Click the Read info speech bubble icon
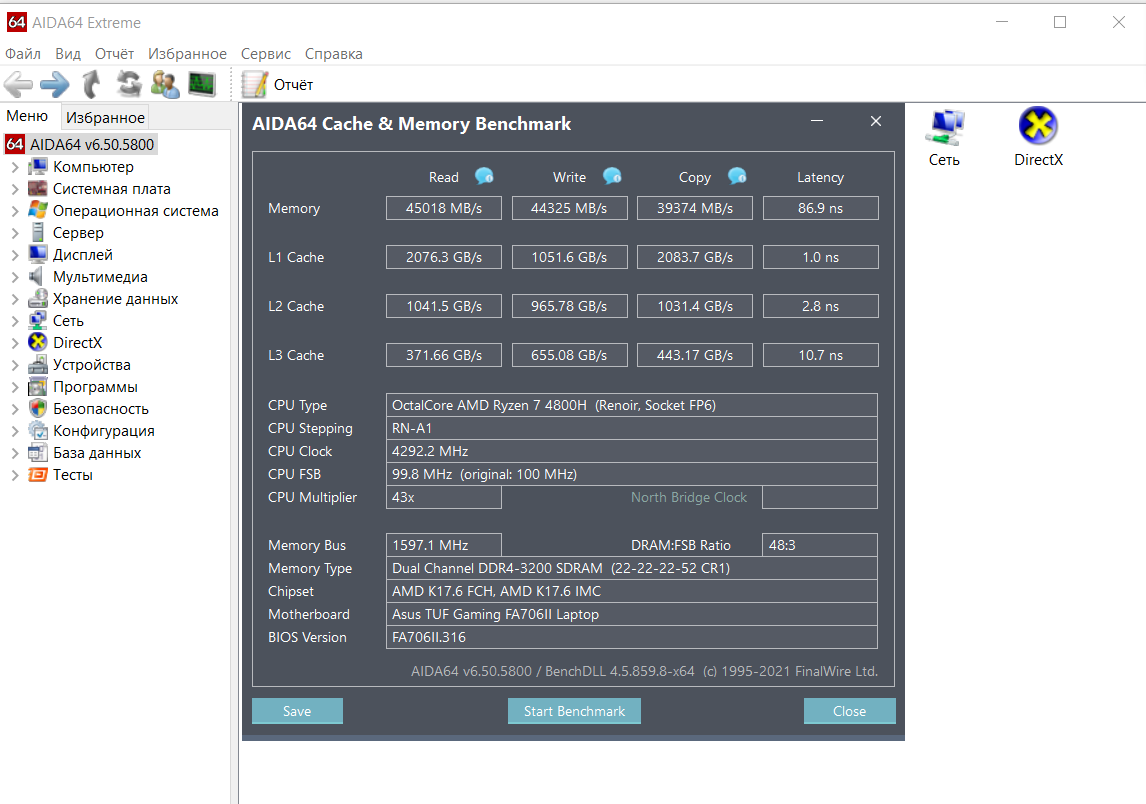Viewport: 1146px width, 804px height. [x=484, y=176]
